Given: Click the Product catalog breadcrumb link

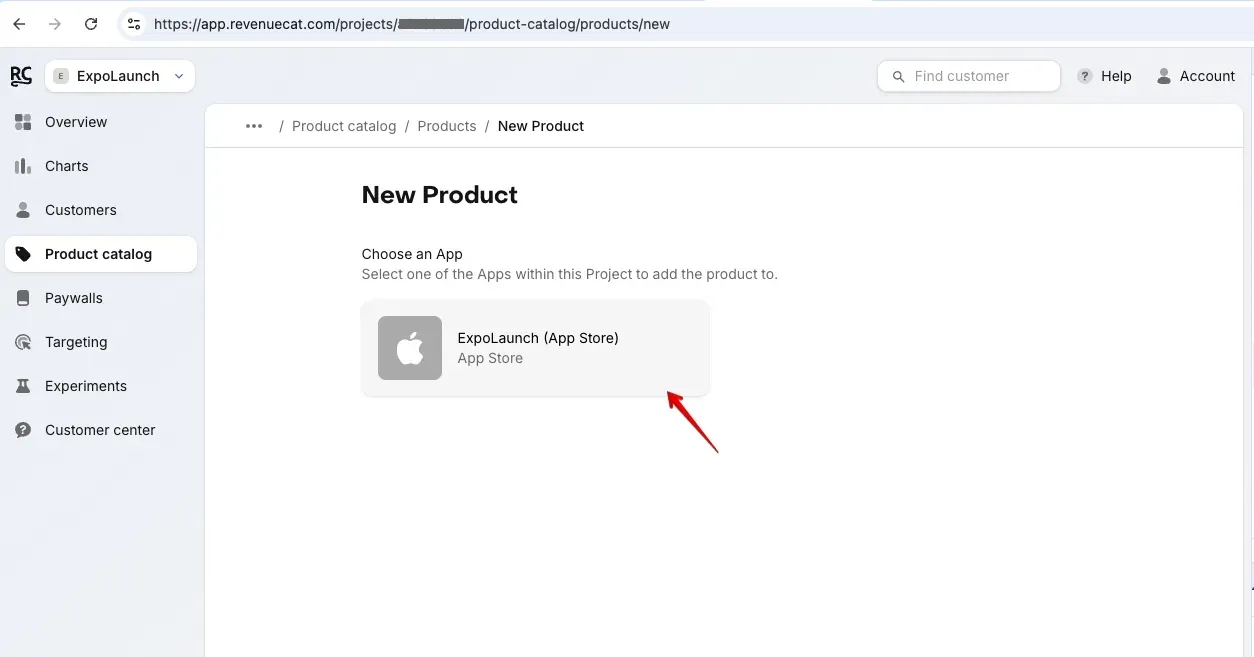Looking at the screenshot, I should [x=344, y=126].
